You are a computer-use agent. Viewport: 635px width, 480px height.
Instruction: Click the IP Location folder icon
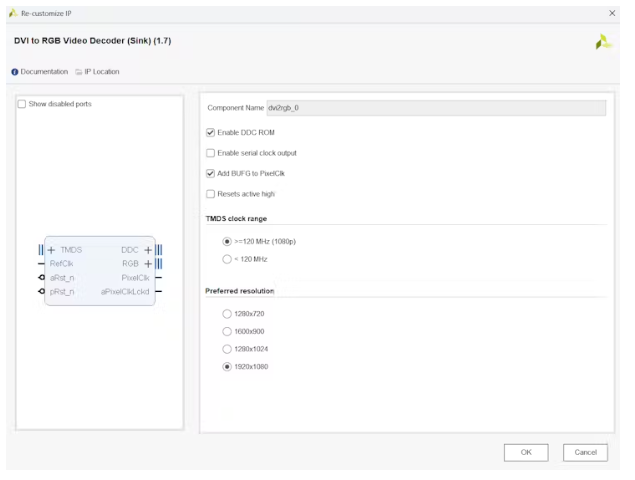point(78,72)
